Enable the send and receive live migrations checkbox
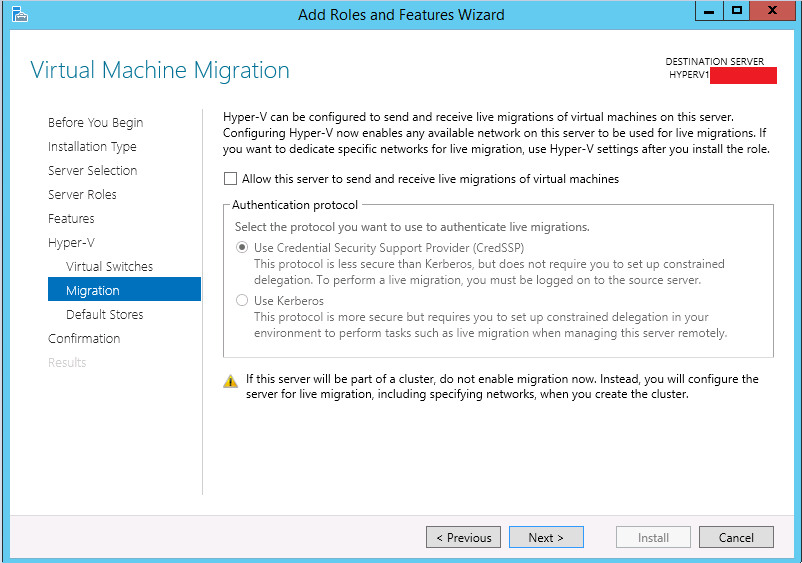Screen dimensions: 802x563 (231, 178)
